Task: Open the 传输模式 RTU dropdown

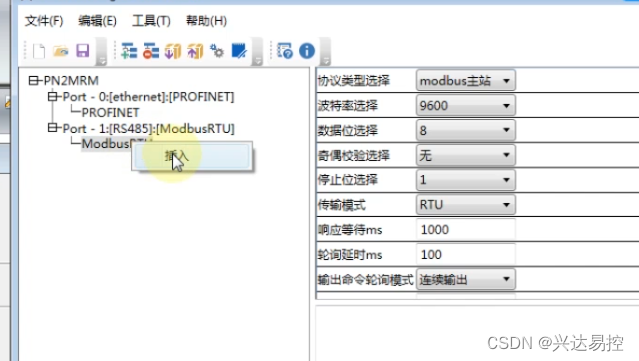Action: coord(465,205)
